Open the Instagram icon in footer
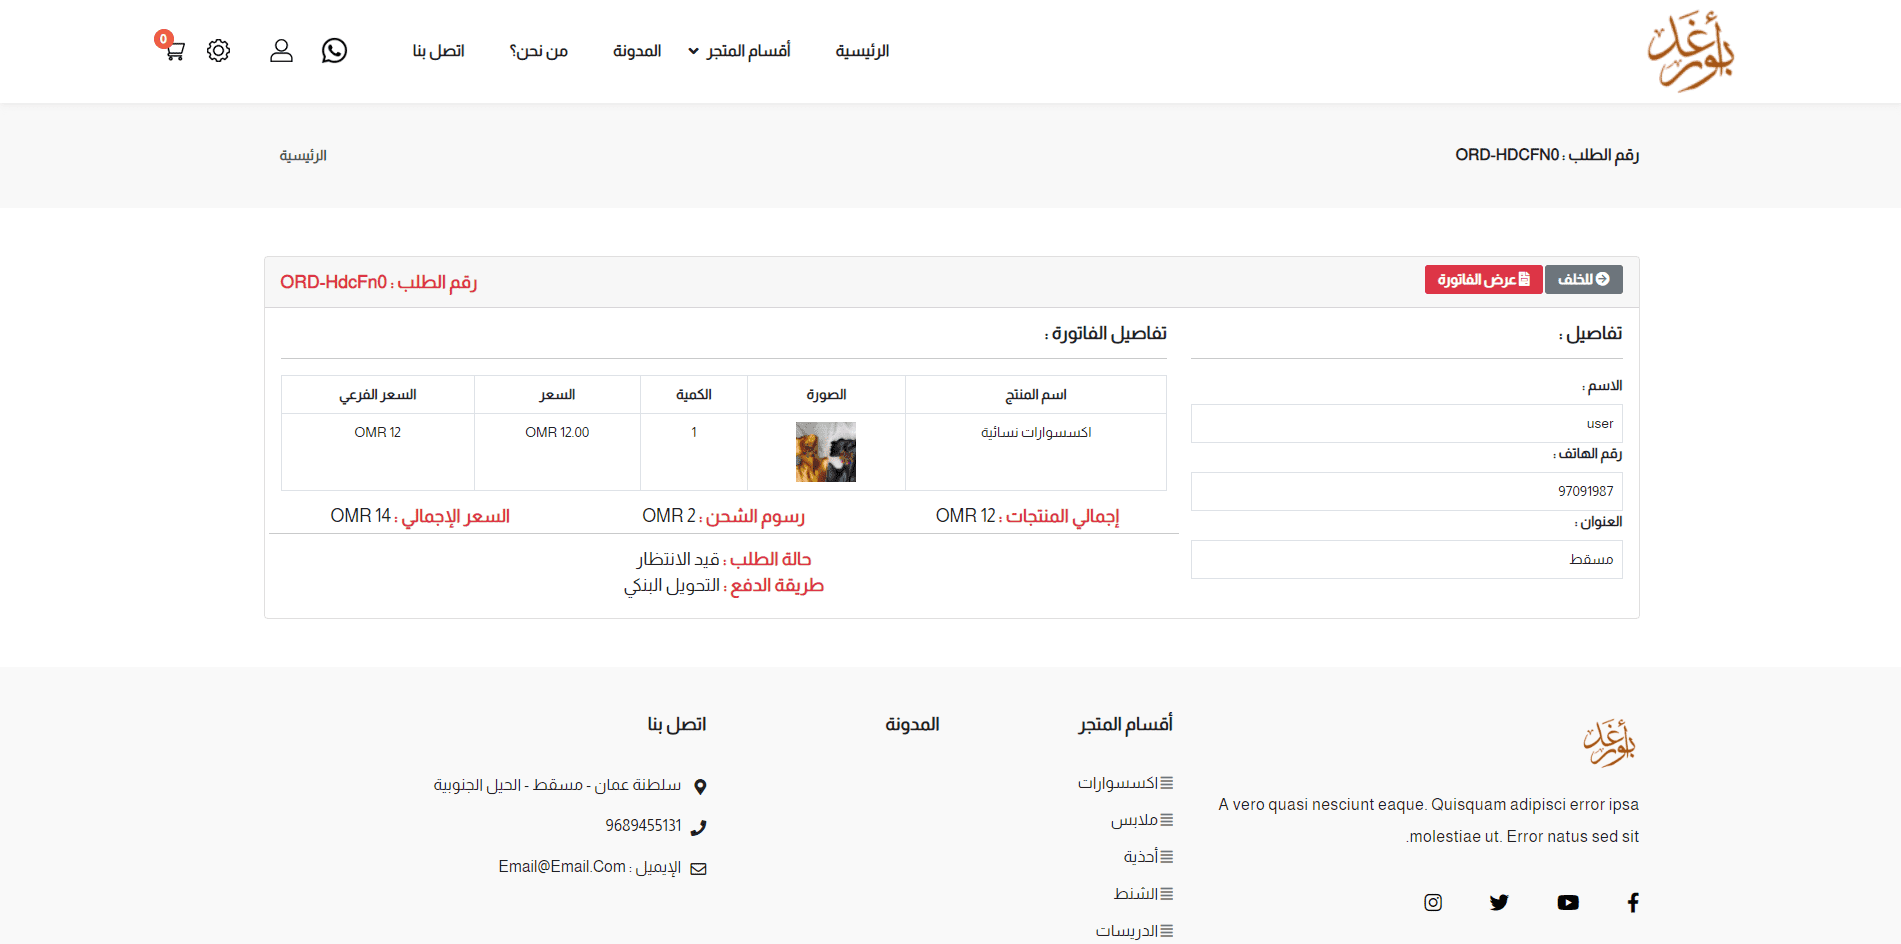This screenshot has width=1901, height=944. [x=1433, y=902]
